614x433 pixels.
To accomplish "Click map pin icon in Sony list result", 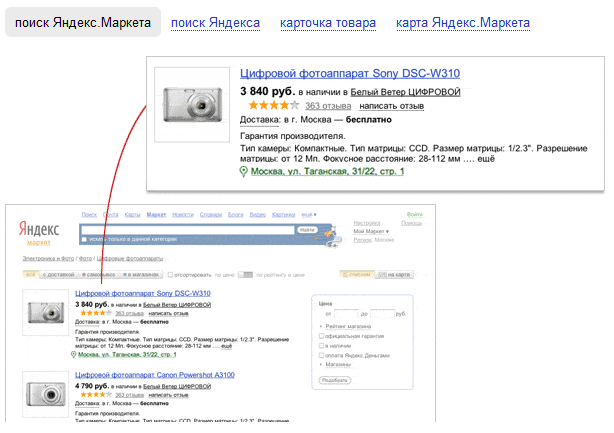I will (73, 355).
